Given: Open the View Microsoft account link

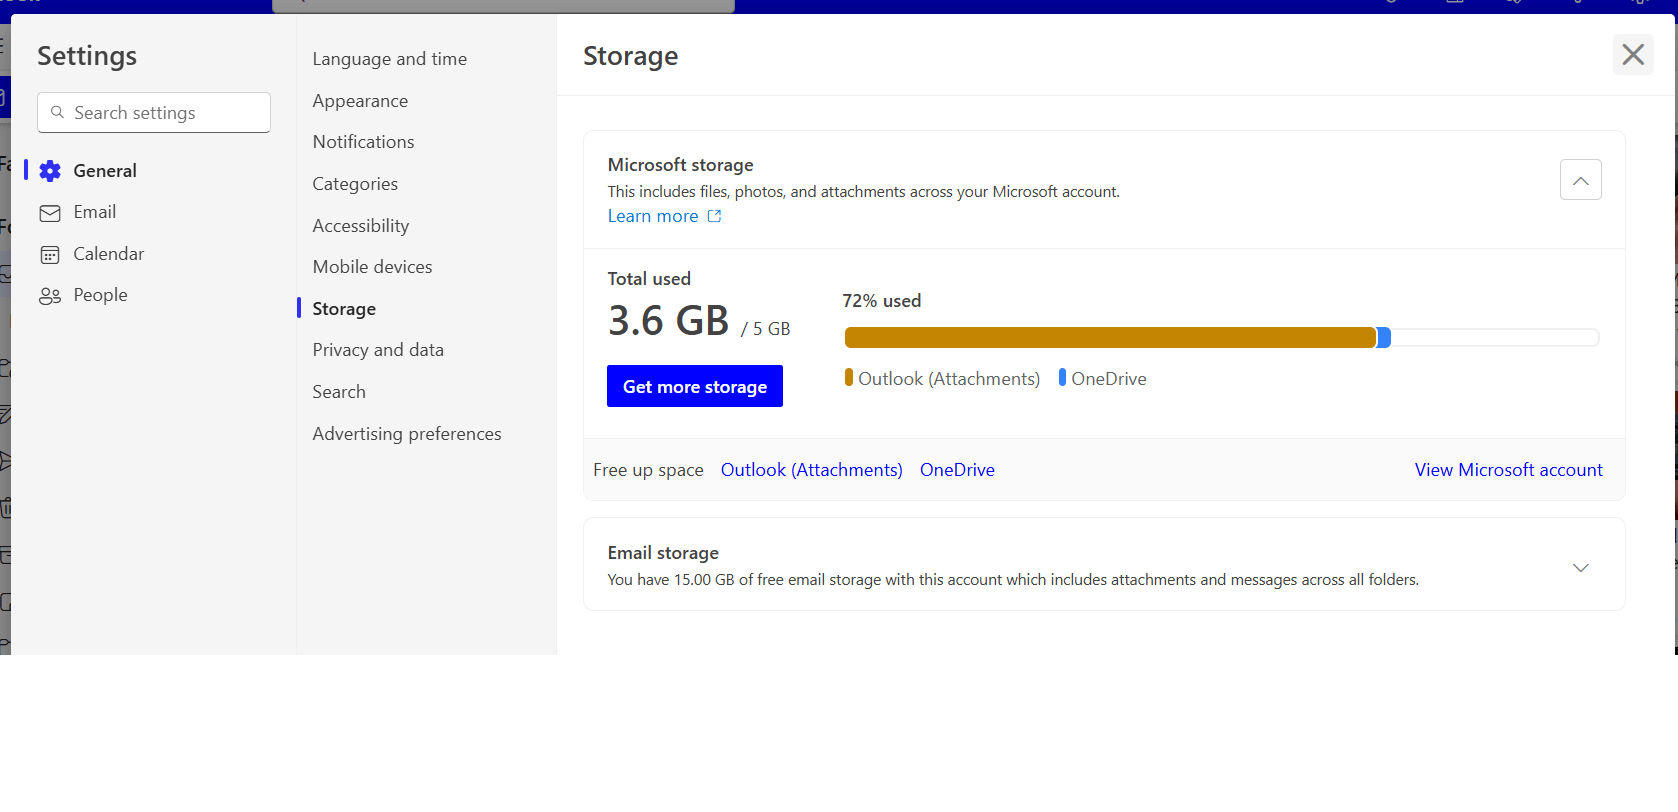Looking at the screenshot, I should tap(1508, 470).
